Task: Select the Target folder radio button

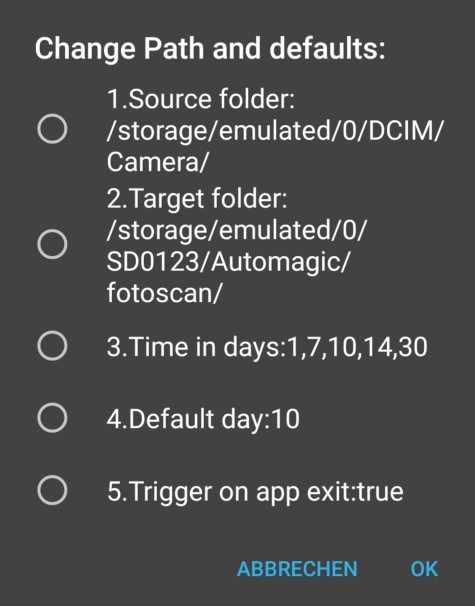Action: pos(52,244)
